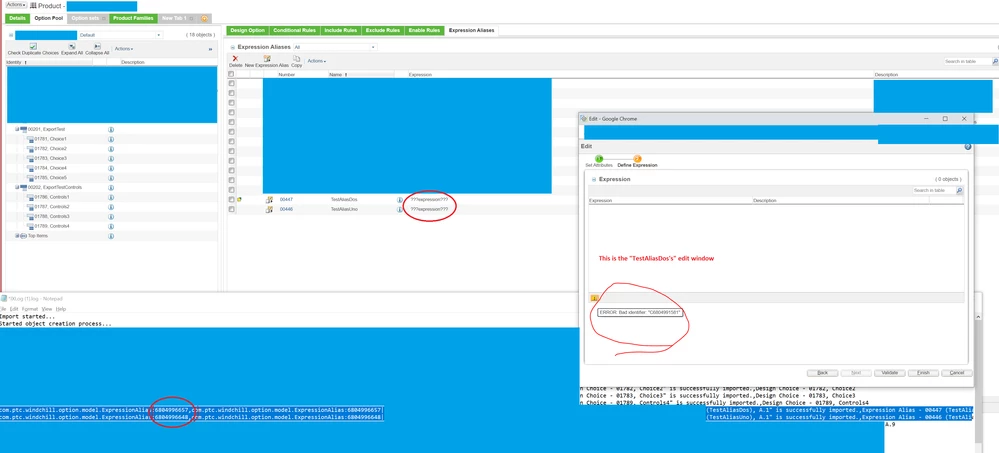Collapse the Expression Aliases table section

(233, 47)
